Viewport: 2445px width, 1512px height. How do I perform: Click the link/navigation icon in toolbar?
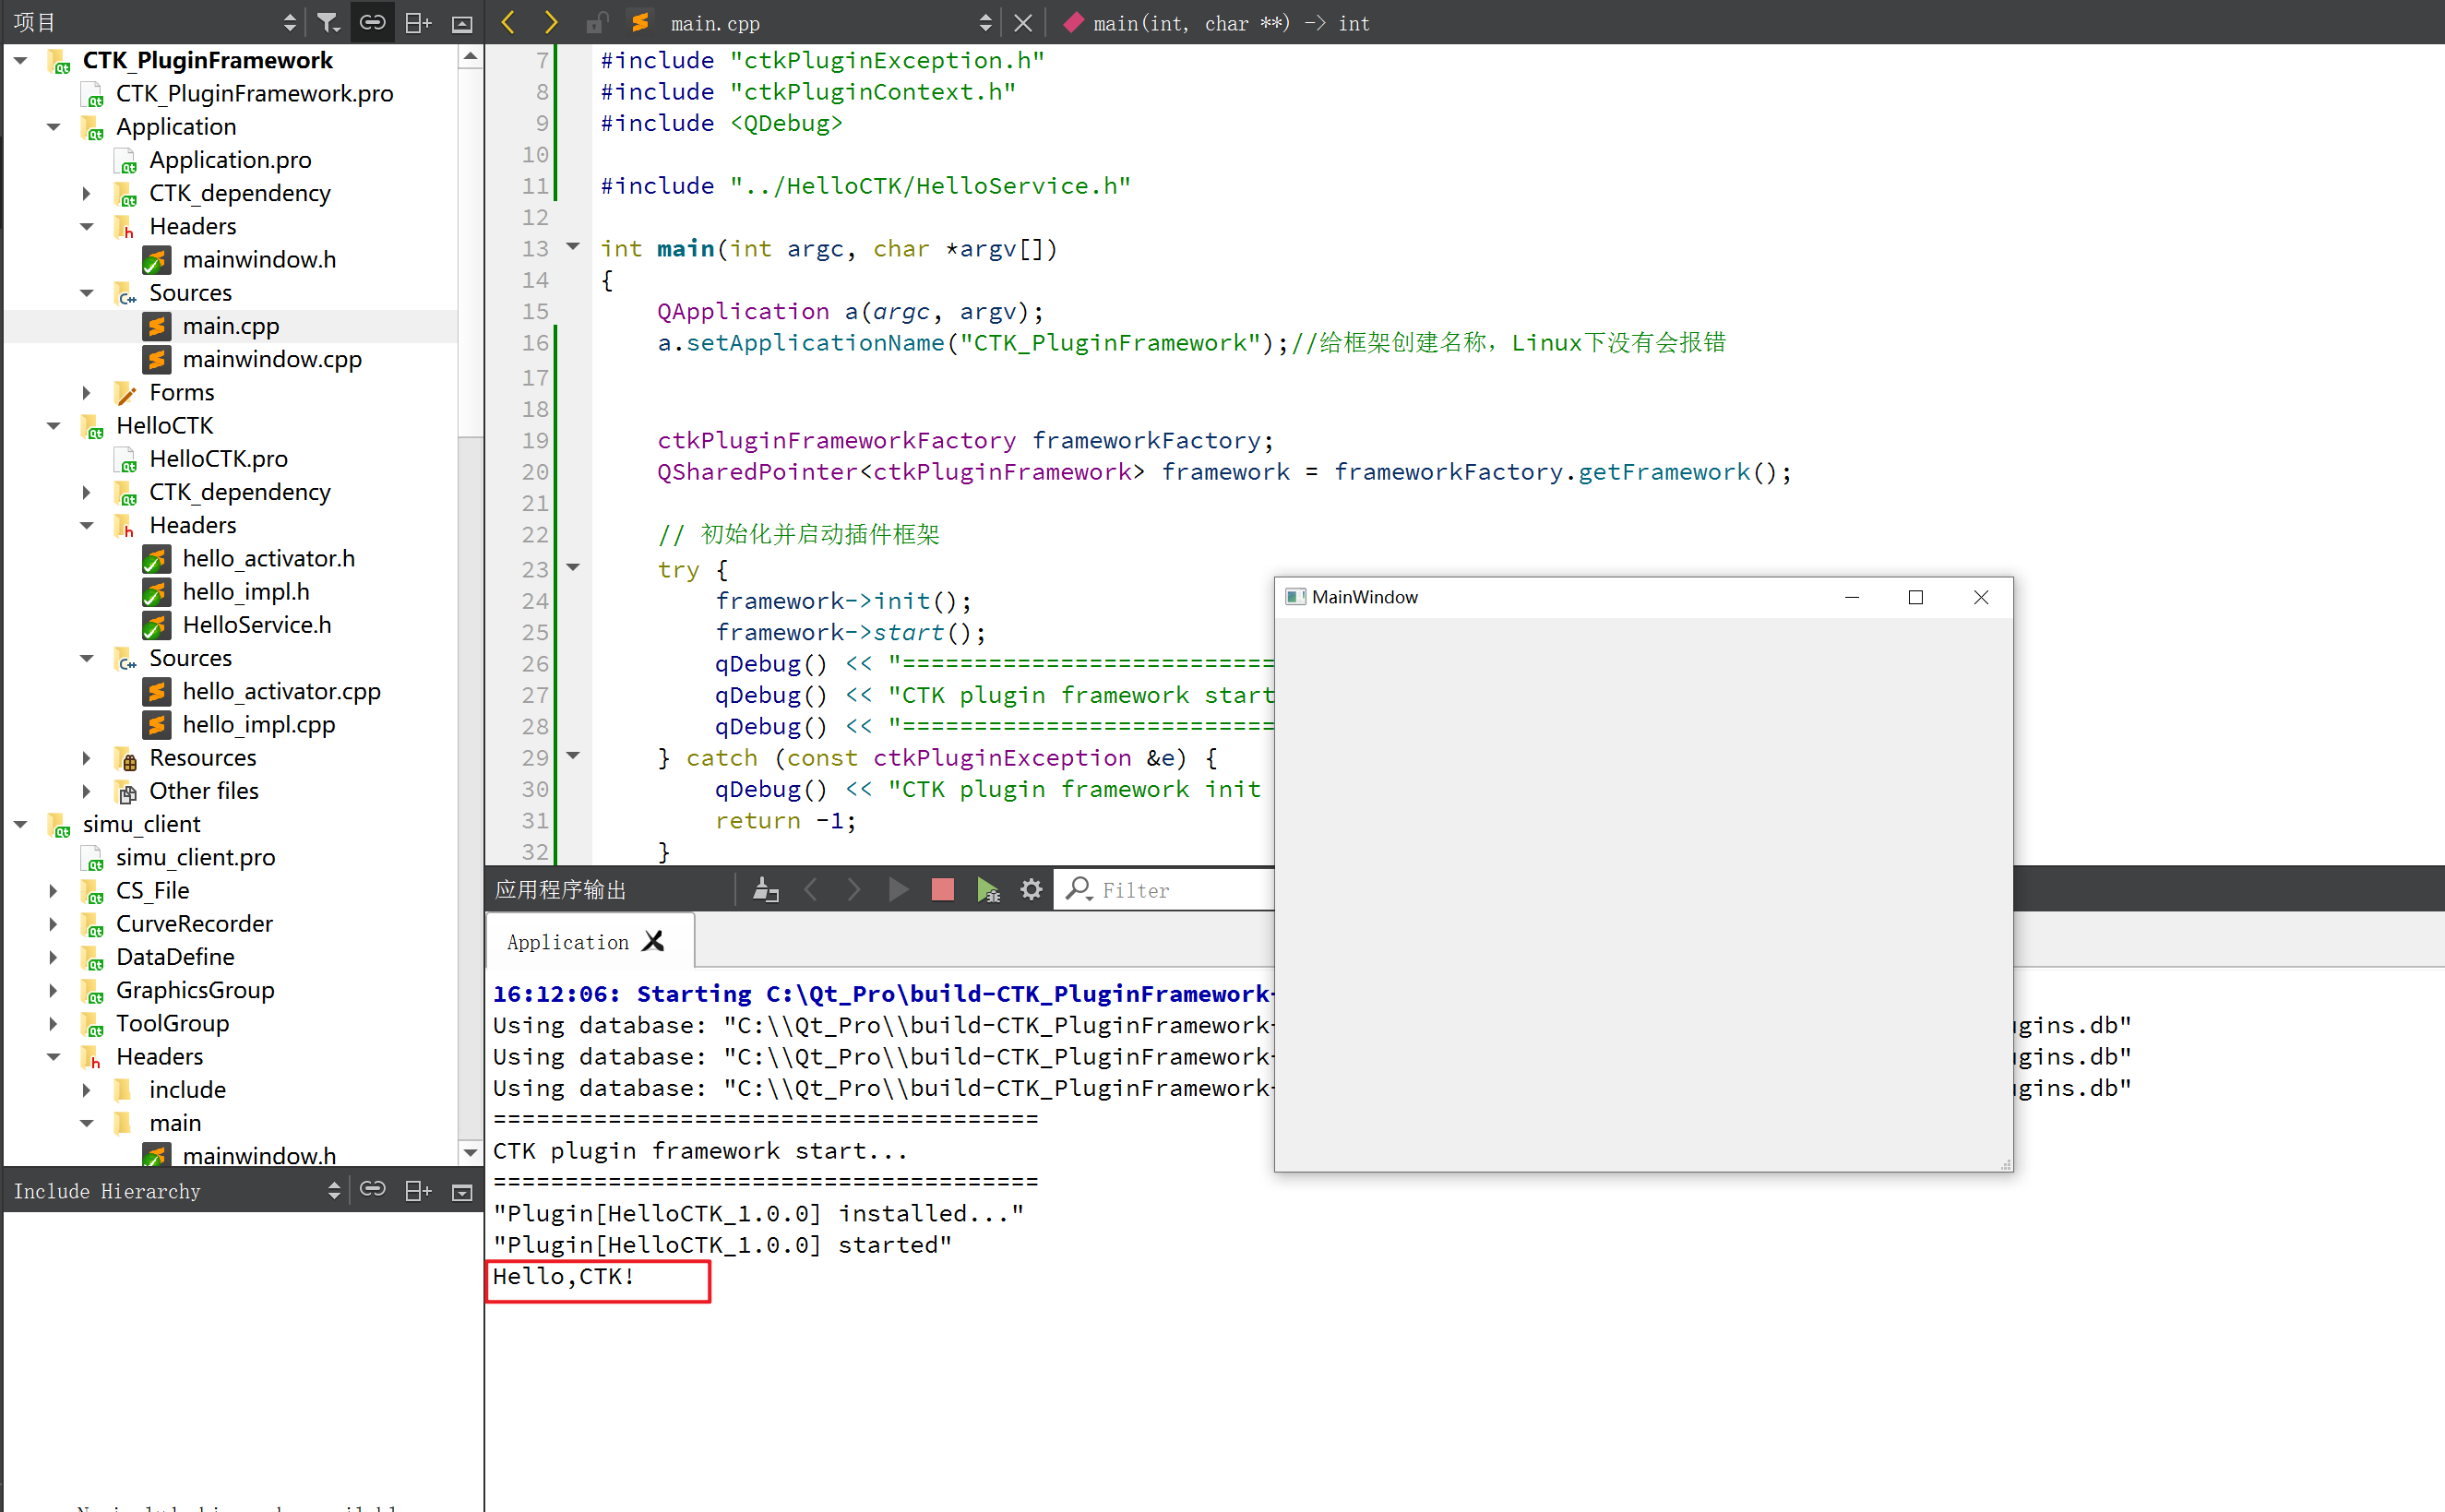374,21
